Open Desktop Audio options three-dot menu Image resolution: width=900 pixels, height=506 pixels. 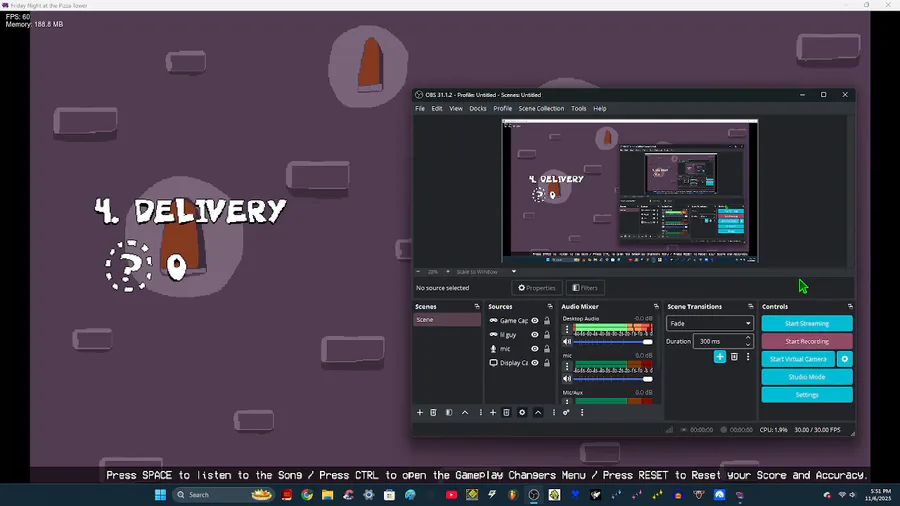567,329
